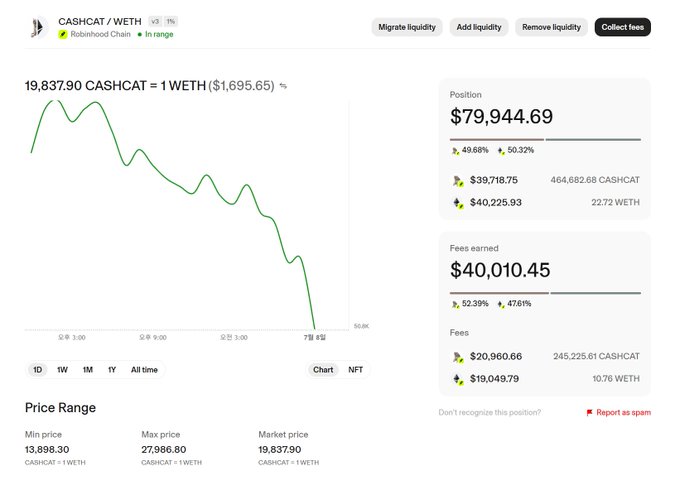Click the Market price value 19,837.90
Image resolution: width=680 pixels, height=490 pixels.
click(x=280, y=450)
